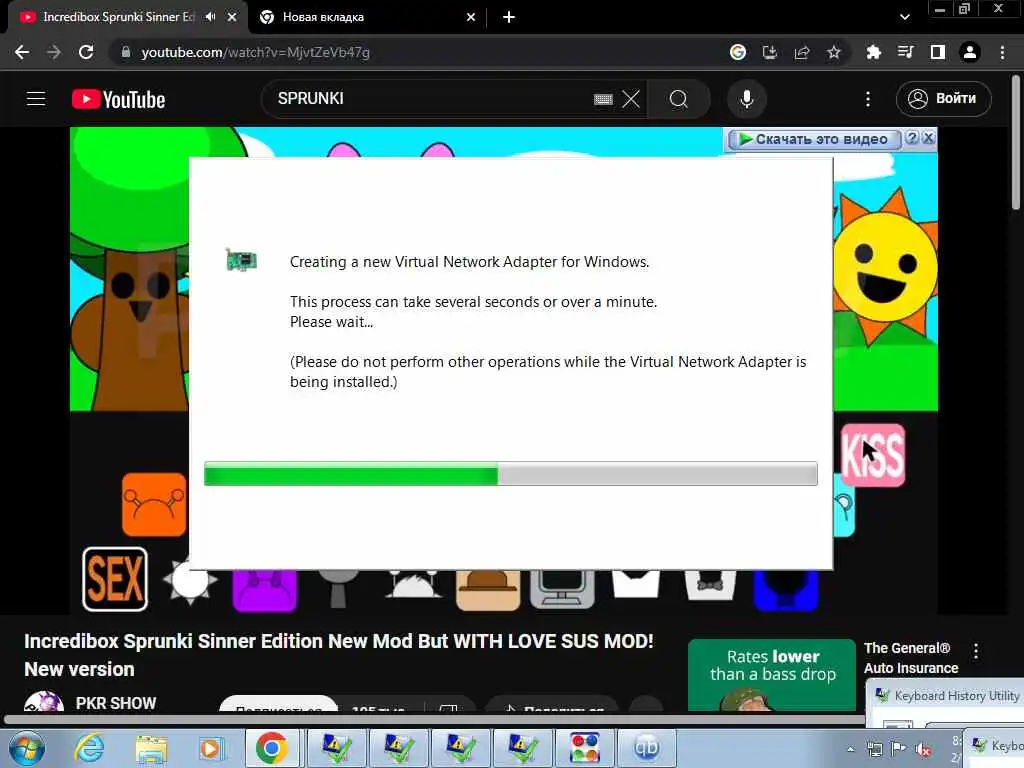Switch to Chrome in the taskbar
The width and height of the screenshot is (1024, 768).
pos(271,748)
